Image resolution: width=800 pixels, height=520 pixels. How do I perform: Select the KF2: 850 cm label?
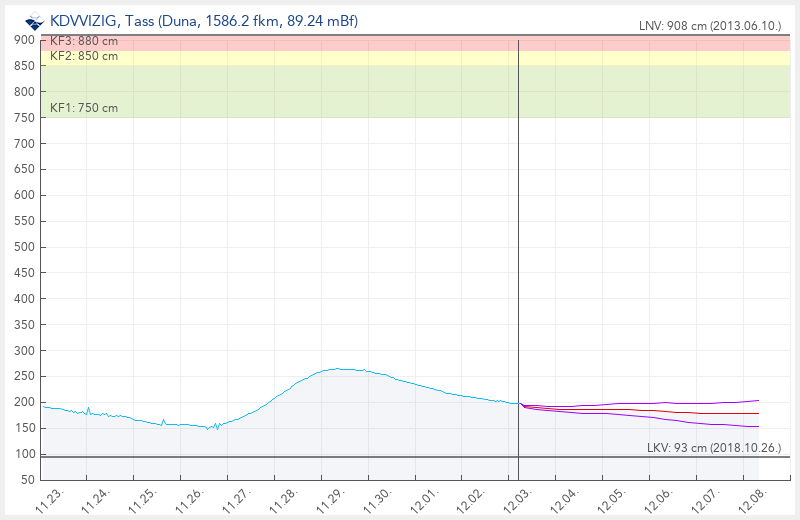83,57
